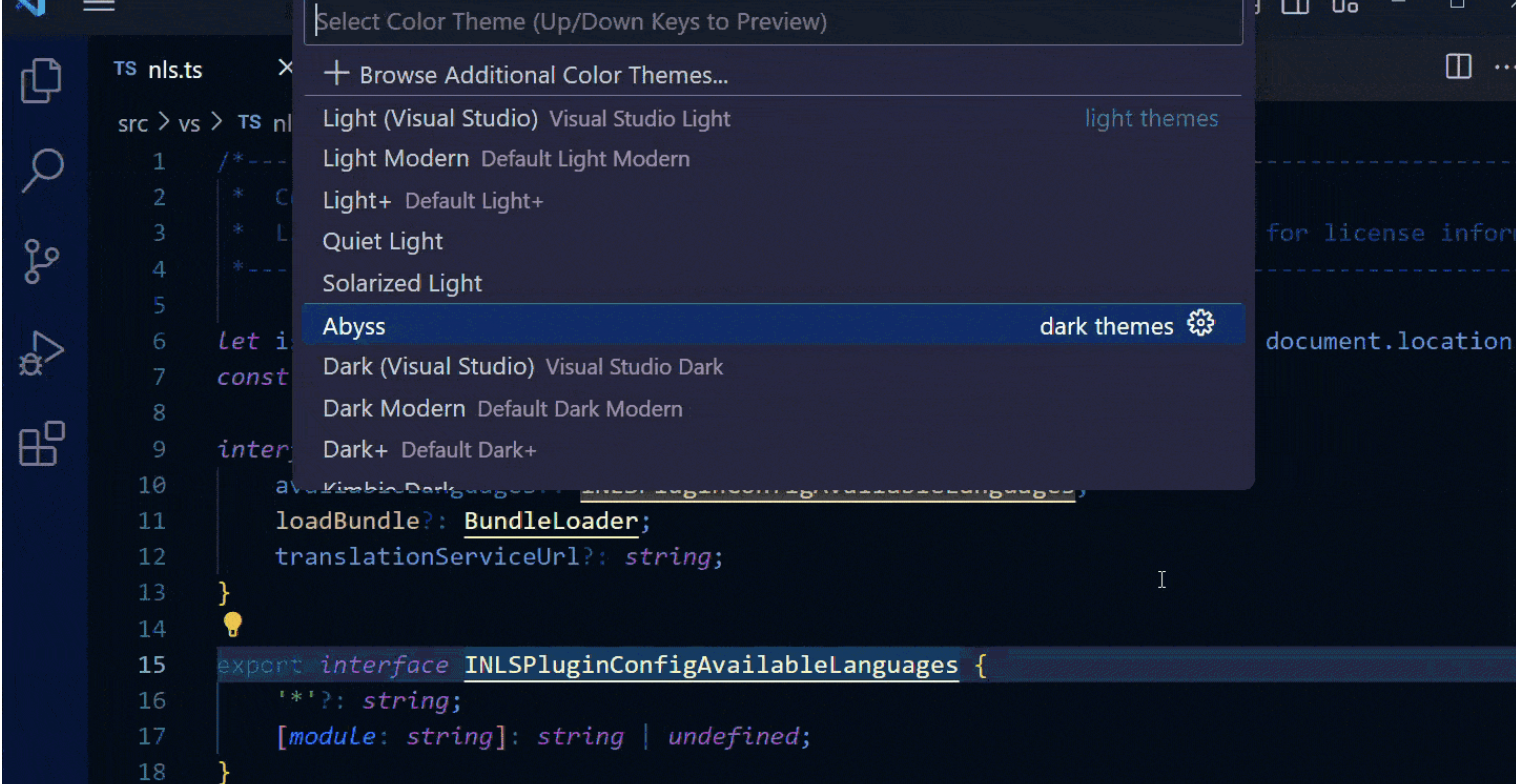Select the Light (Visual Studio) theme
This screenshot has height=784, width=1516.
point(773,118)
